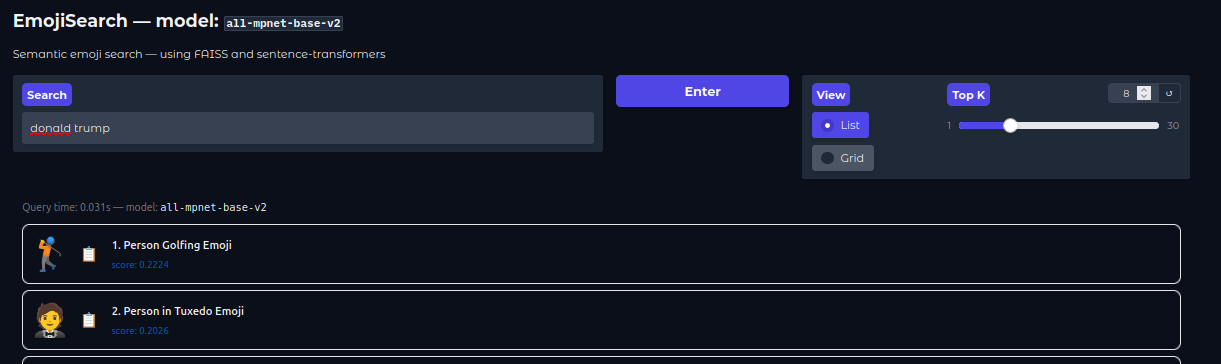This screenshot has height=364, width=1221.
Task: Focus the search box containing "donald trump"
Action: coord(308,128)
